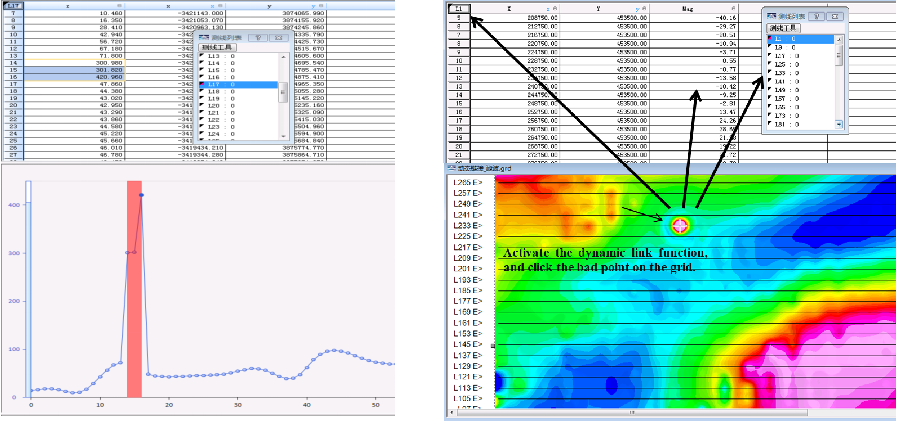The width and height of the screenshot is (904, 425).
Task: Select line L17 in the left line list
Action: 239,84
